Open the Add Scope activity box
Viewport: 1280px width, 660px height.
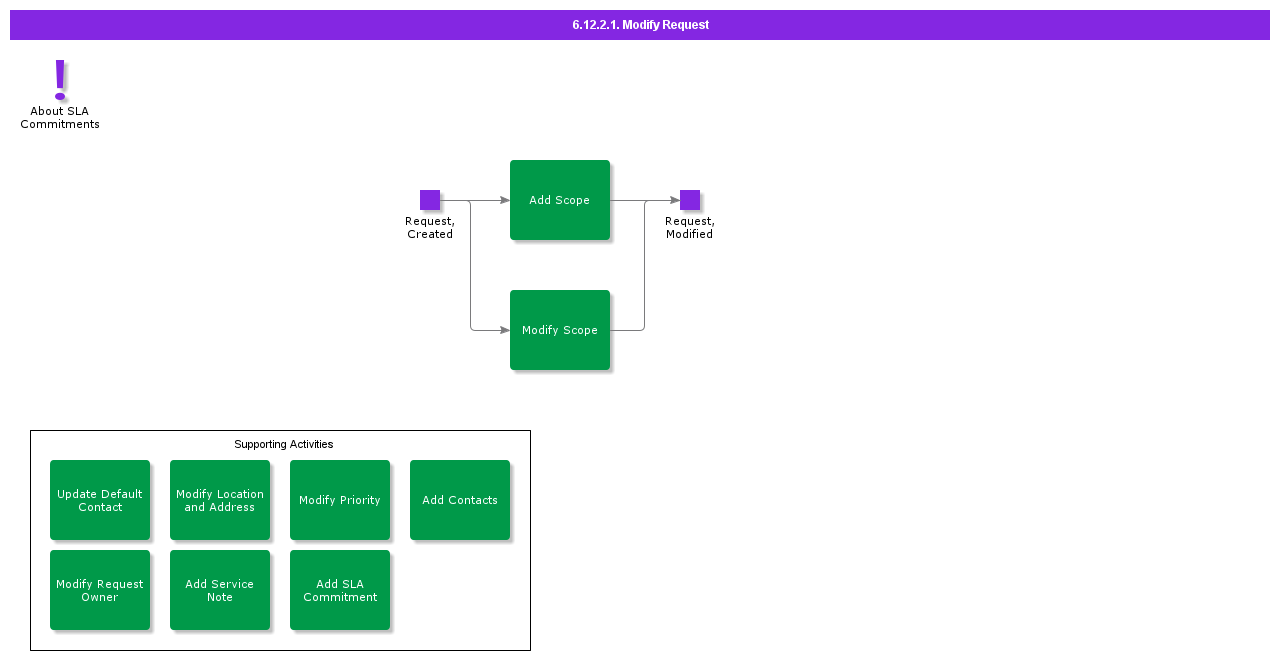click(x=560, y=200)
